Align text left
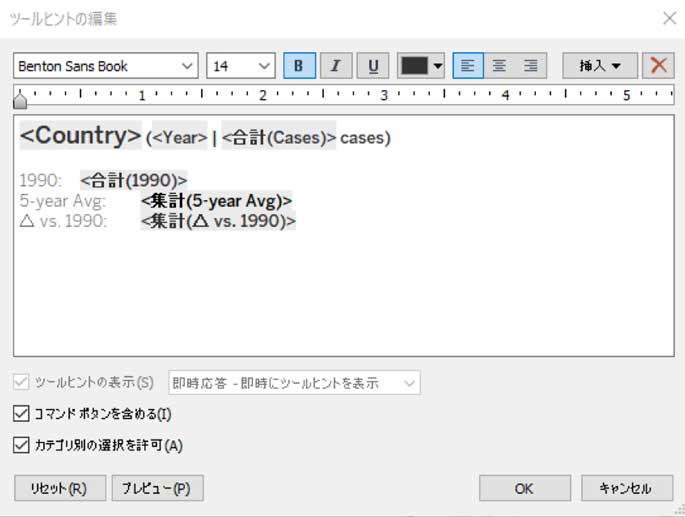Screen dimensions: 685x517 [468, 66]
